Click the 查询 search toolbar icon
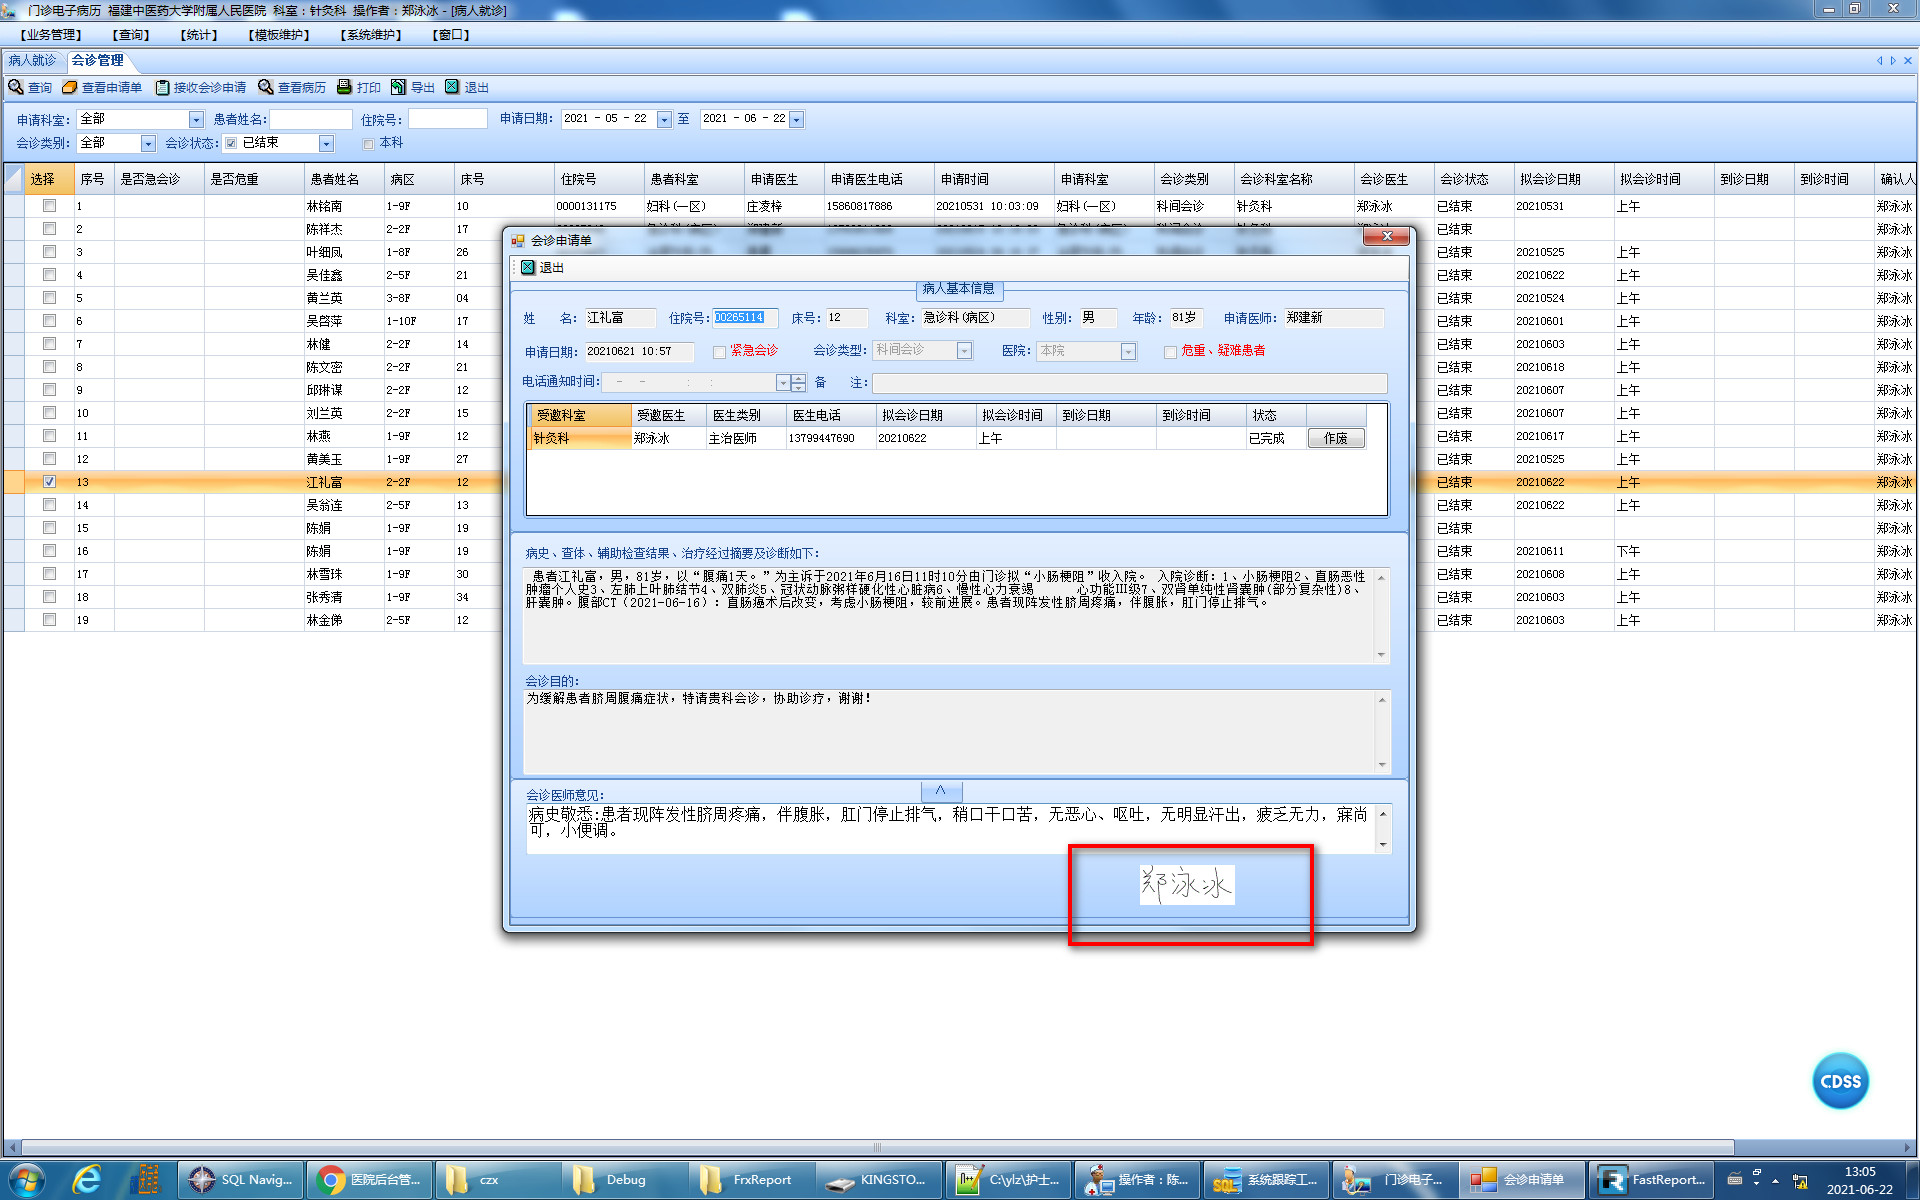The height and width of the screenshot is (1200, 1920). 16,87
